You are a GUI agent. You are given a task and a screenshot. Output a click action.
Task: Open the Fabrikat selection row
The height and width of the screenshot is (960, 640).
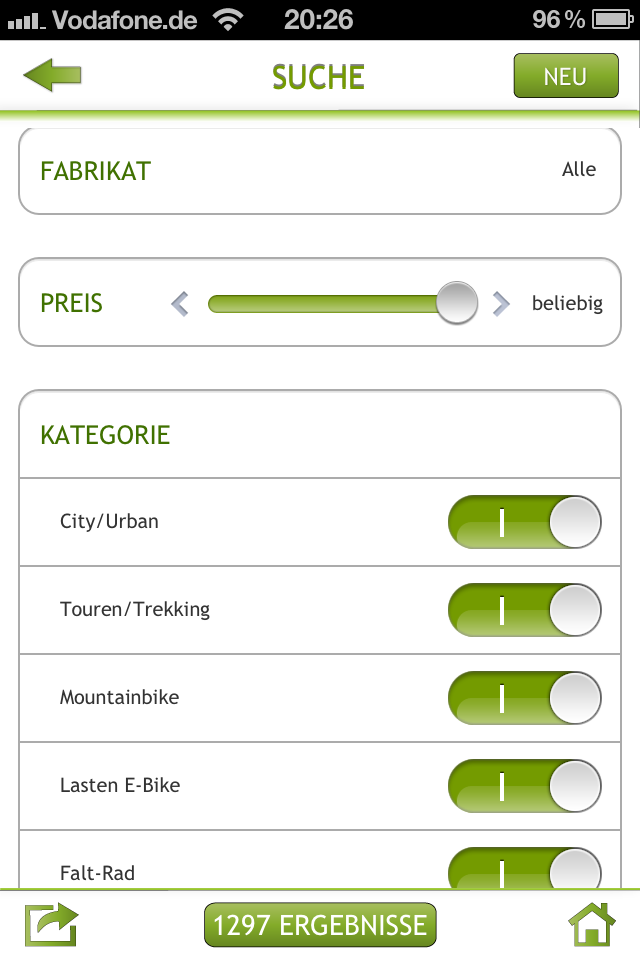pyautogui.click(x=320, y=171)
